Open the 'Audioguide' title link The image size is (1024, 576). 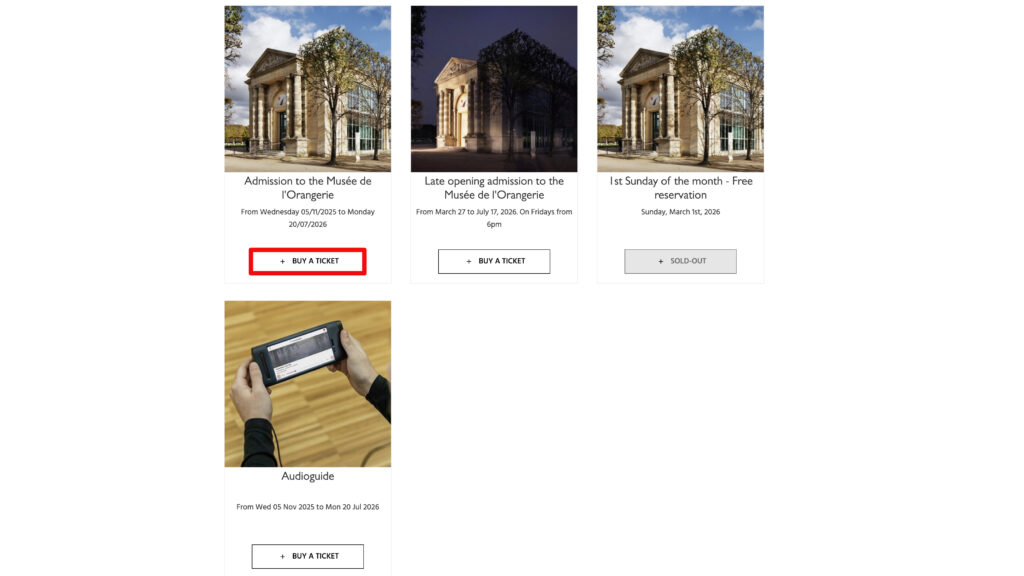click(308, 476)
